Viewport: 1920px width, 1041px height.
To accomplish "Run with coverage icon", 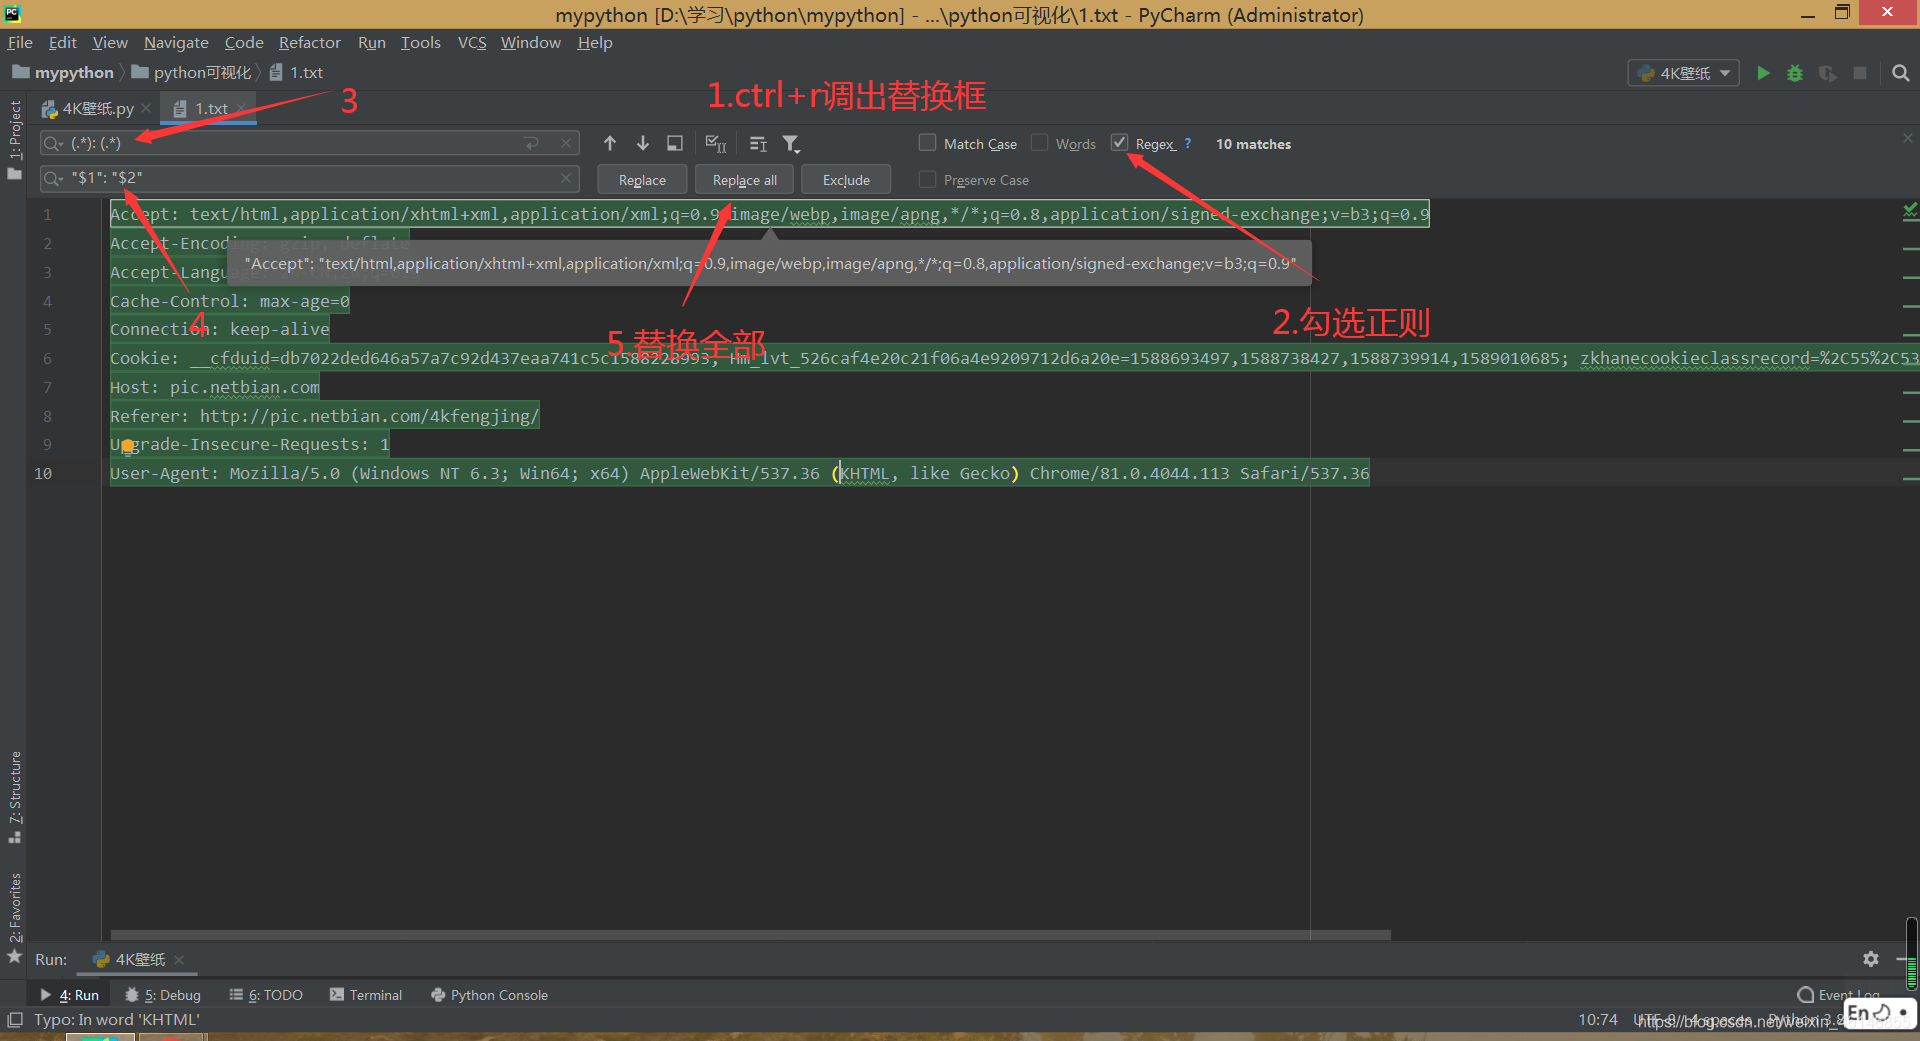I will pyautogui.click(x=1828, y=73).
